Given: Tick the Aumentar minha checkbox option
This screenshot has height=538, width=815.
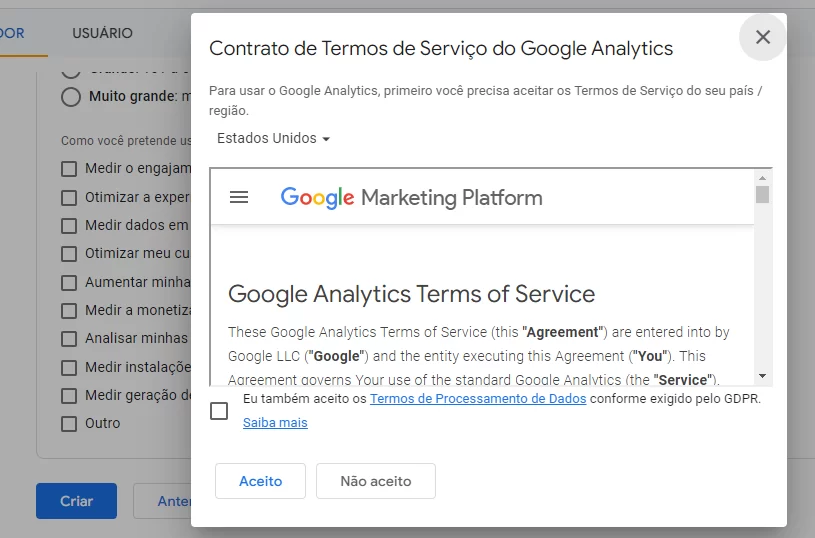Looking at the screenshot, I should (69, 283).
